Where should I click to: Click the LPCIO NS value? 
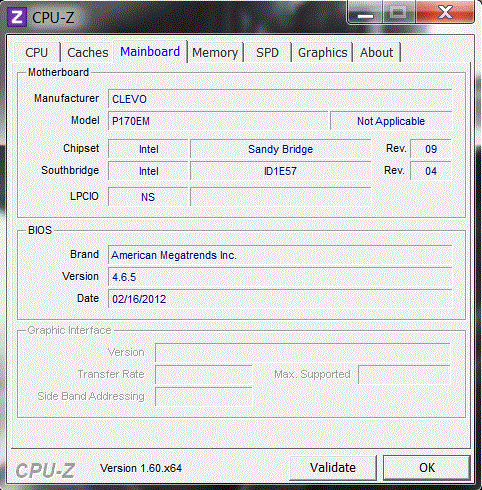click(x=148, y=197)
